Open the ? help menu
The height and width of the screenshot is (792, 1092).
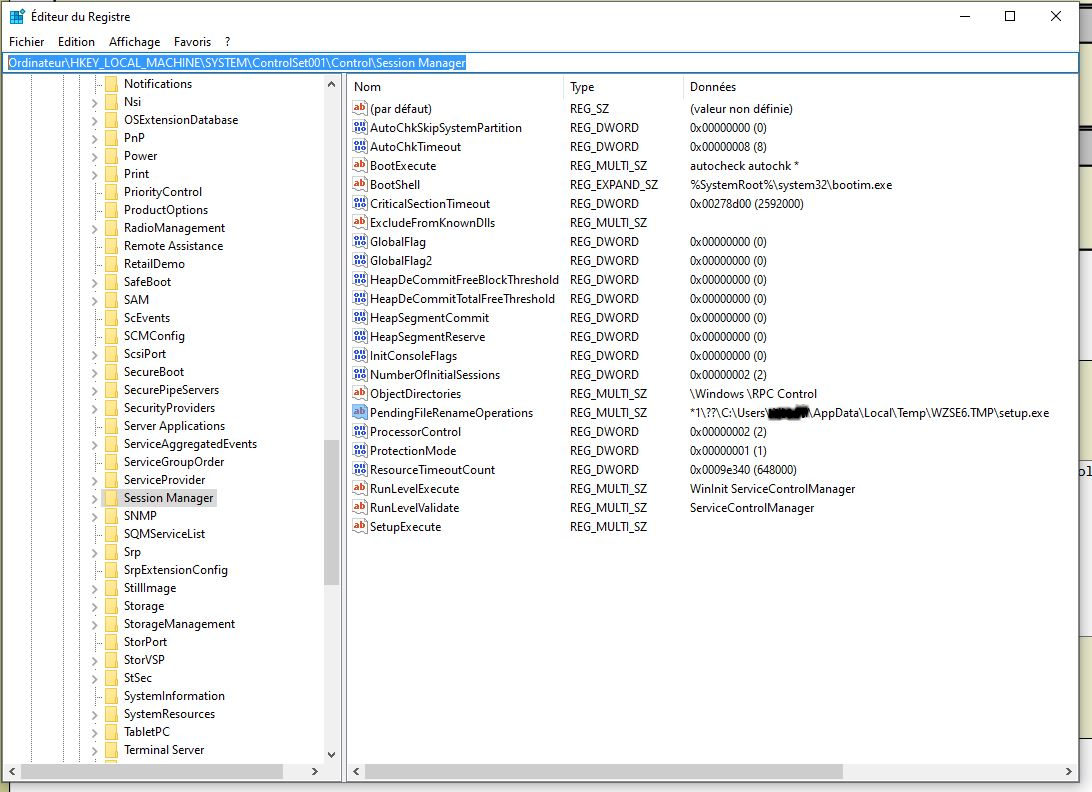pos(227,42)
